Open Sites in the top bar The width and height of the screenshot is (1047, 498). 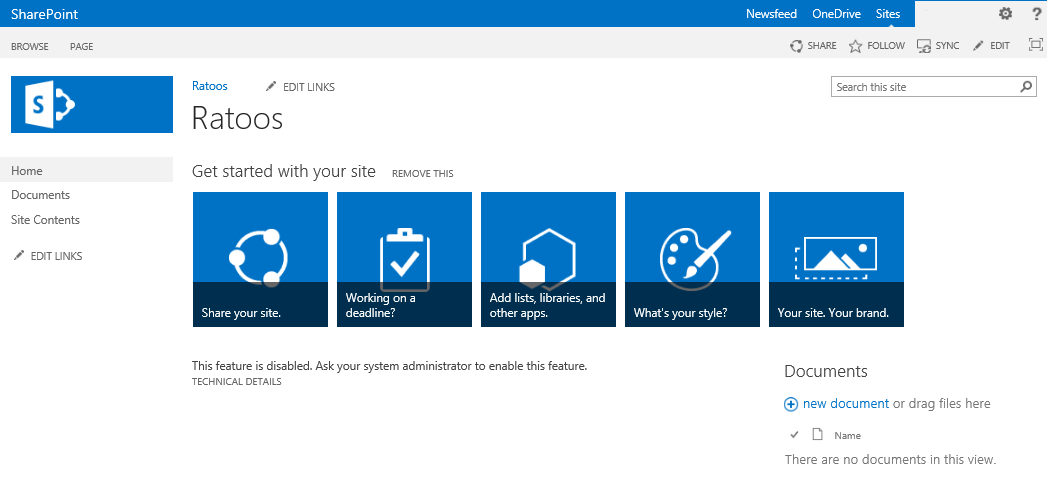[888, 13]
